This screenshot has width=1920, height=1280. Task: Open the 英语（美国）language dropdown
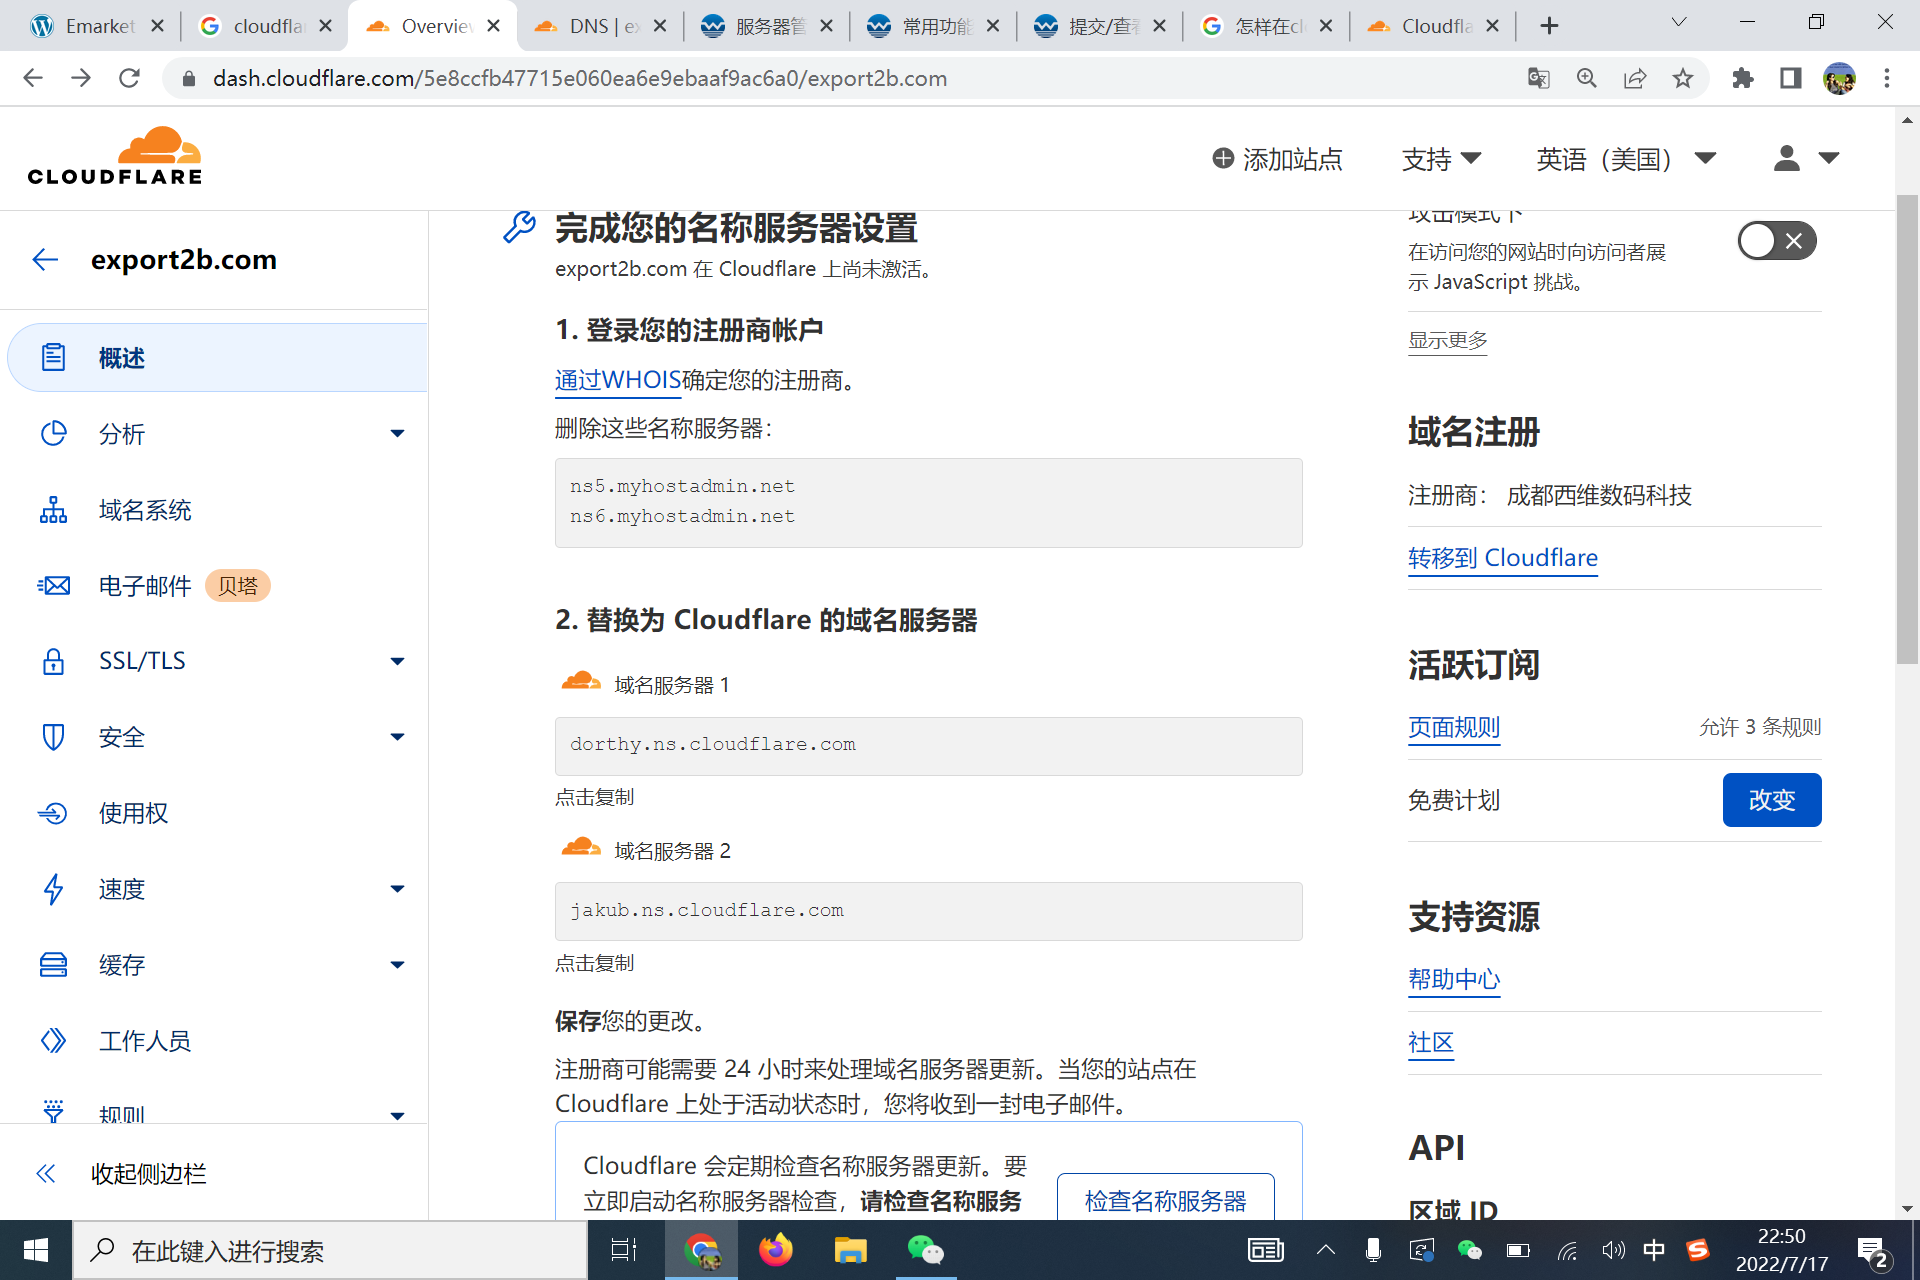pyautogui.click(x=1625, y=159)
